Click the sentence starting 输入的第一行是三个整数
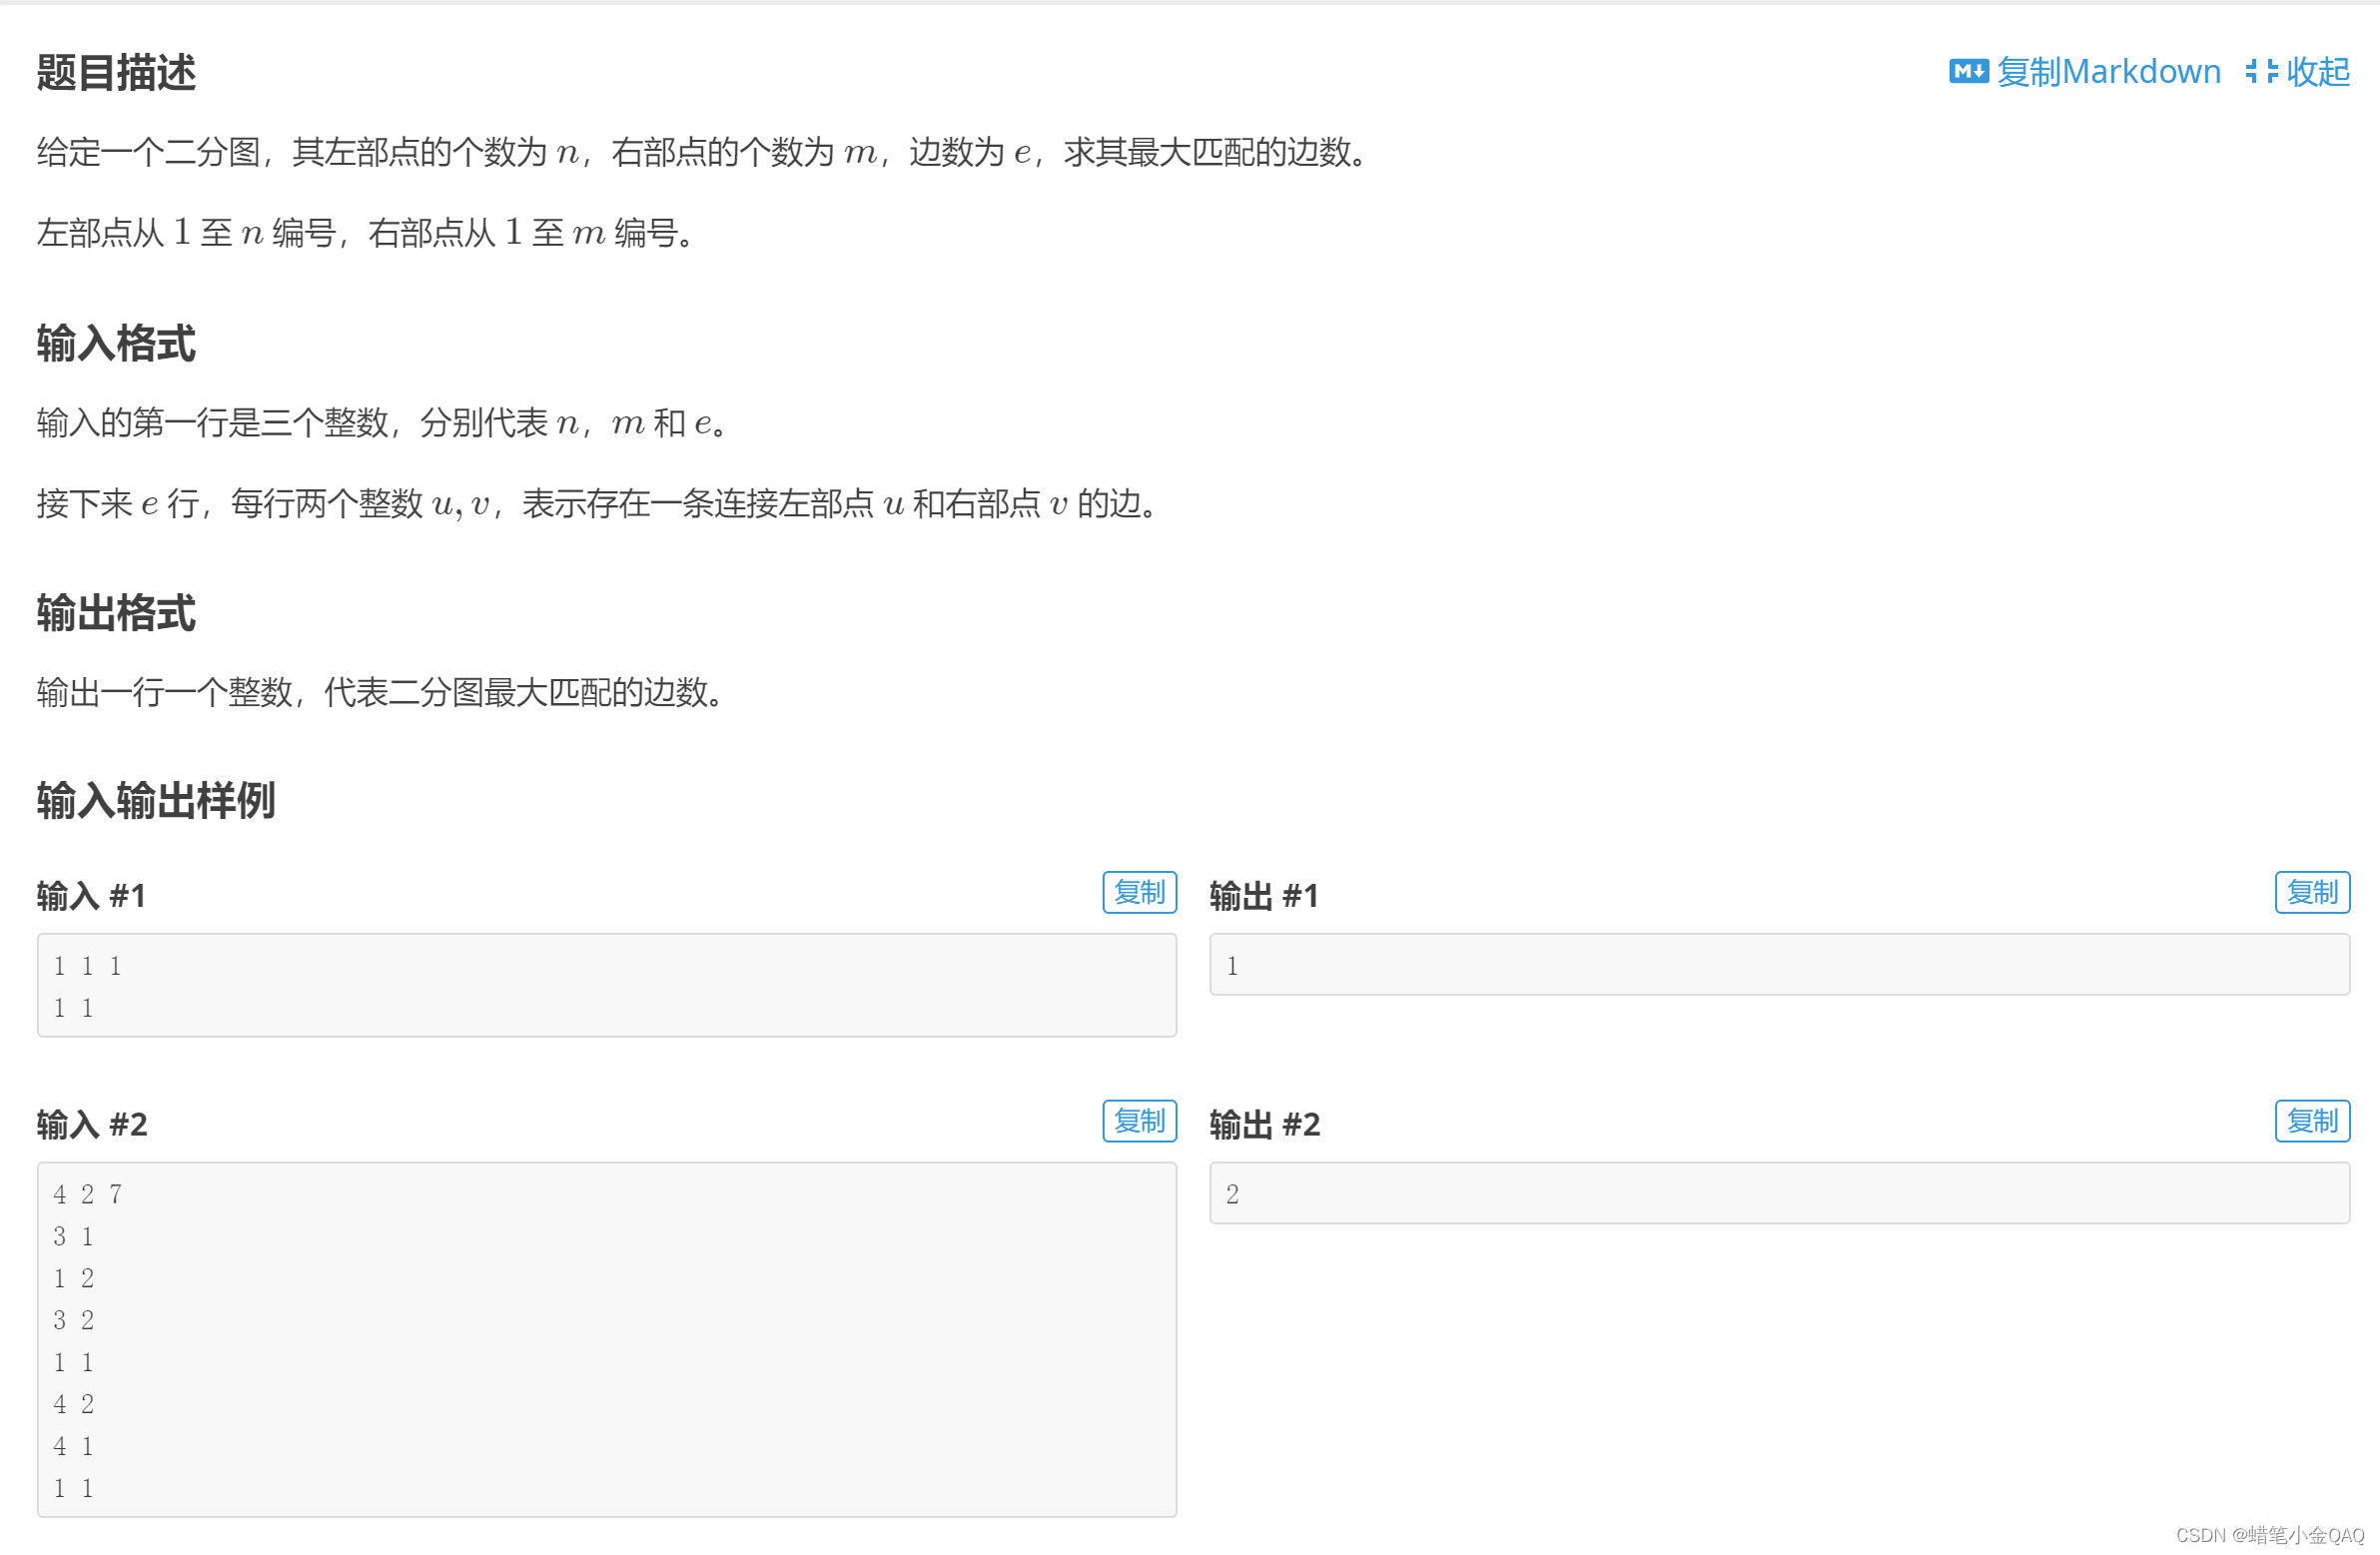This screenshot has height=1555, width=2380. pyautogui.click(x=384, y=423)
